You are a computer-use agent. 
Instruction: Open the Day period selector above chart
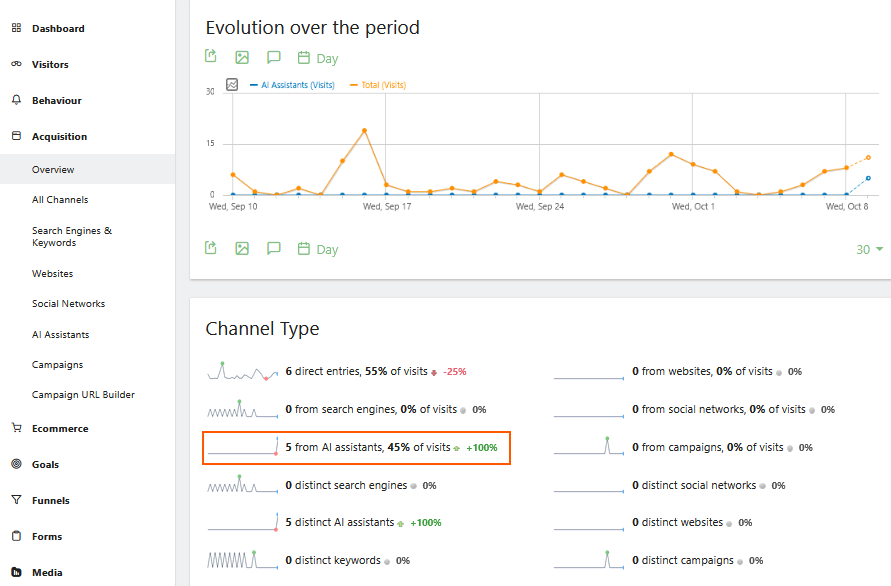318,58
